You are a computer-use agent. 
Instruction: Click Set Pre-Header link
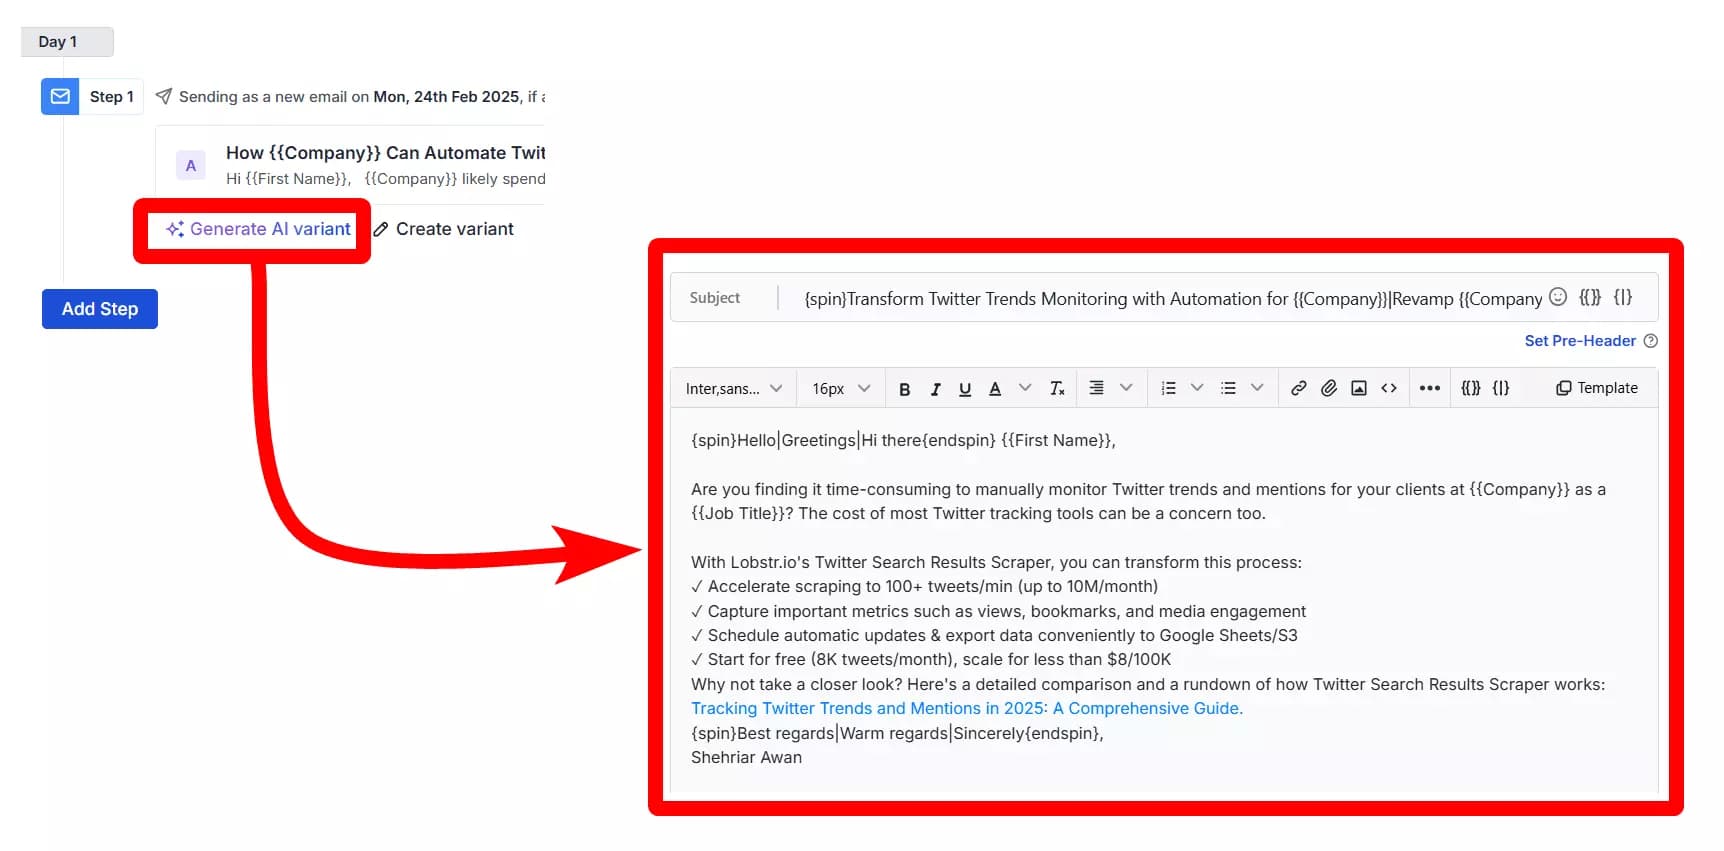pyautogui.click(x=1580, y=341)
